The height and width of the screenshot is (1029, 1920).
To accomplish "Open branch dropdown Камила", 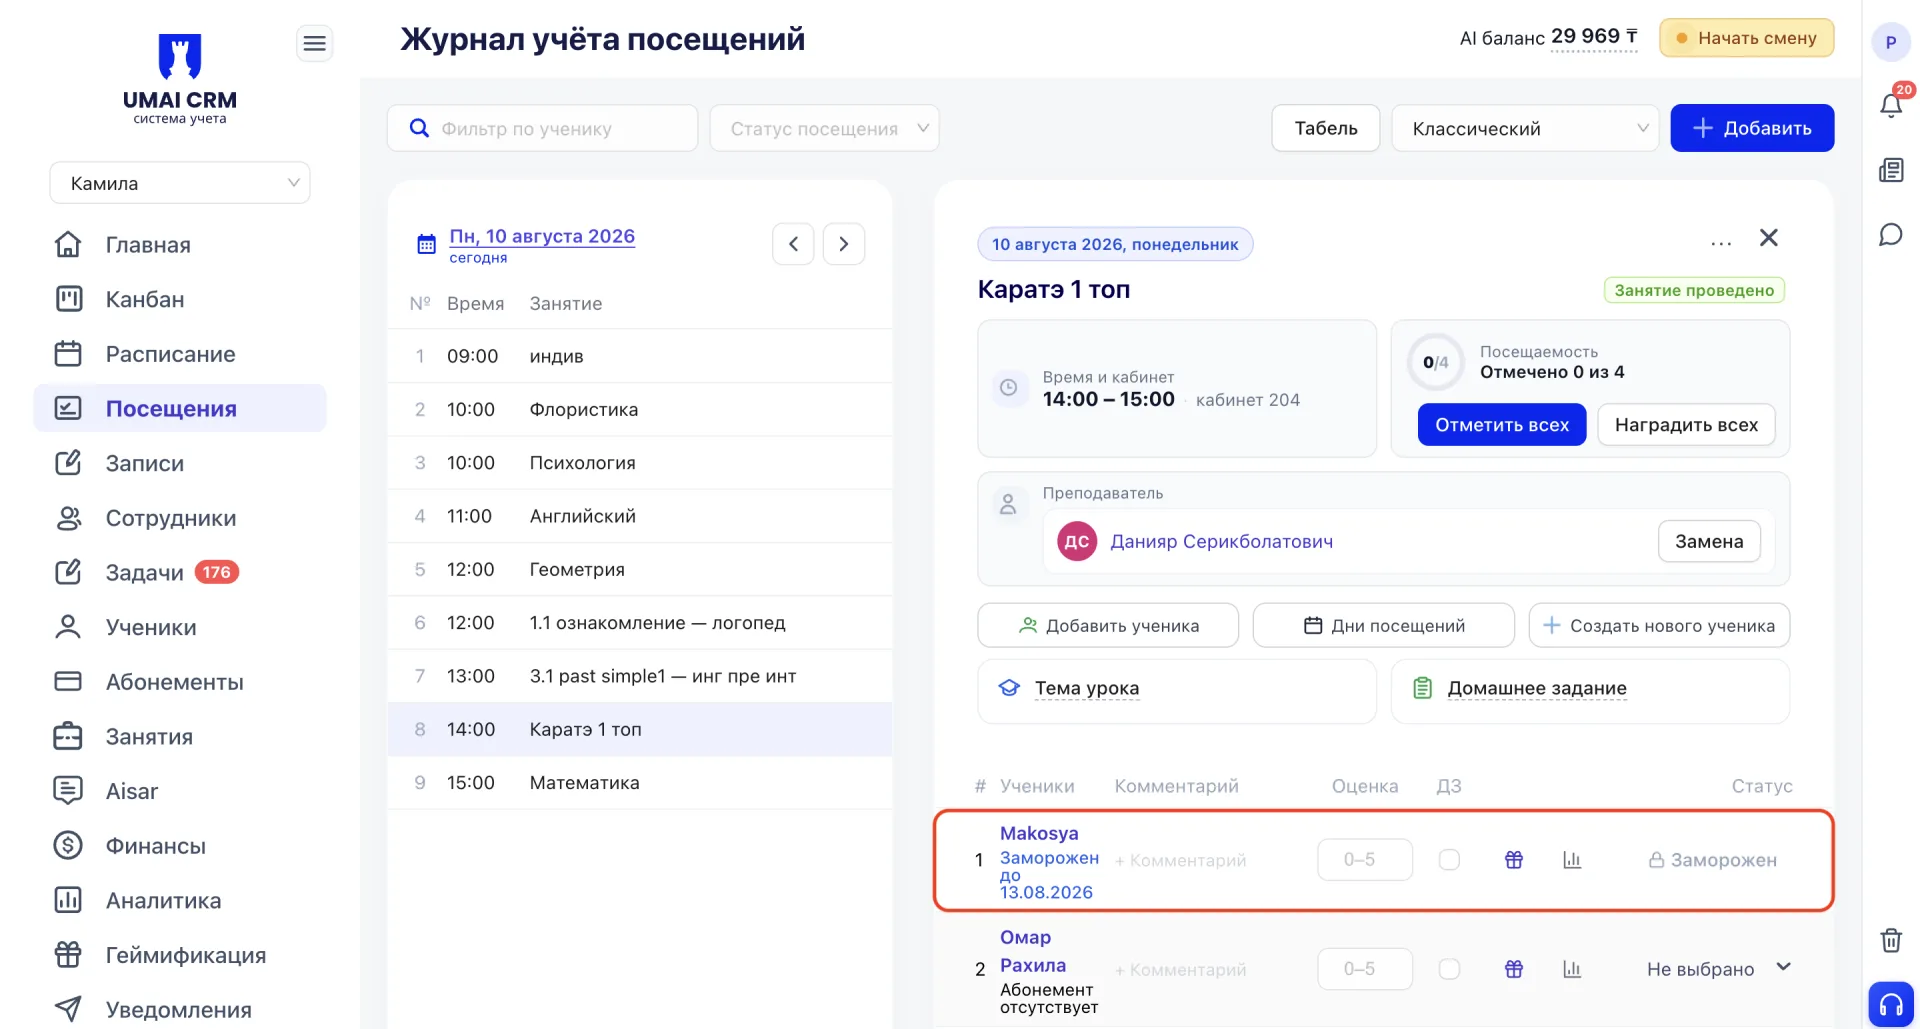I will pyautogui.click(x=180, y=183).
